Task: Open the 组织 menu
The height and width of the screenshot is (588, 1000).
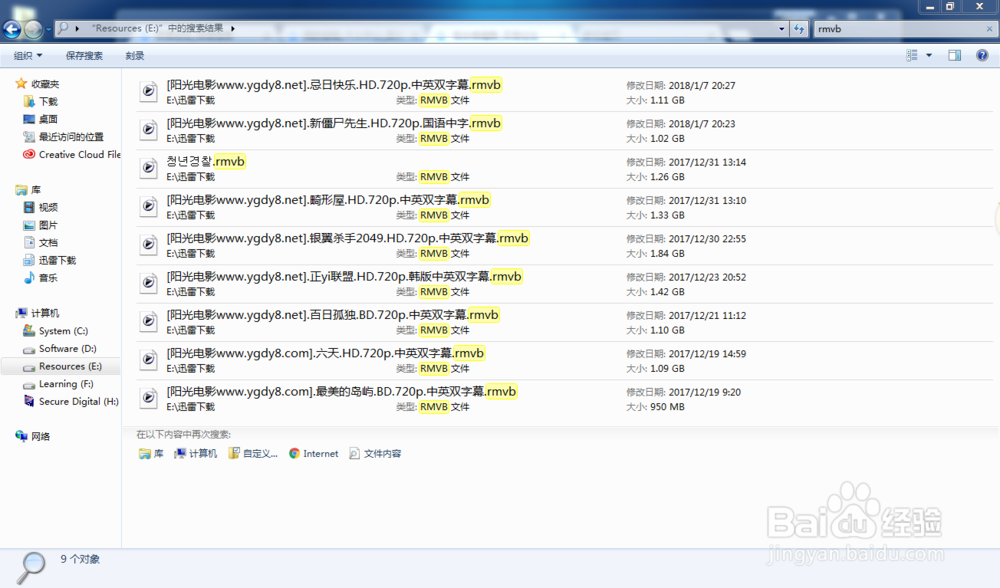Action: tap(28, 55)
